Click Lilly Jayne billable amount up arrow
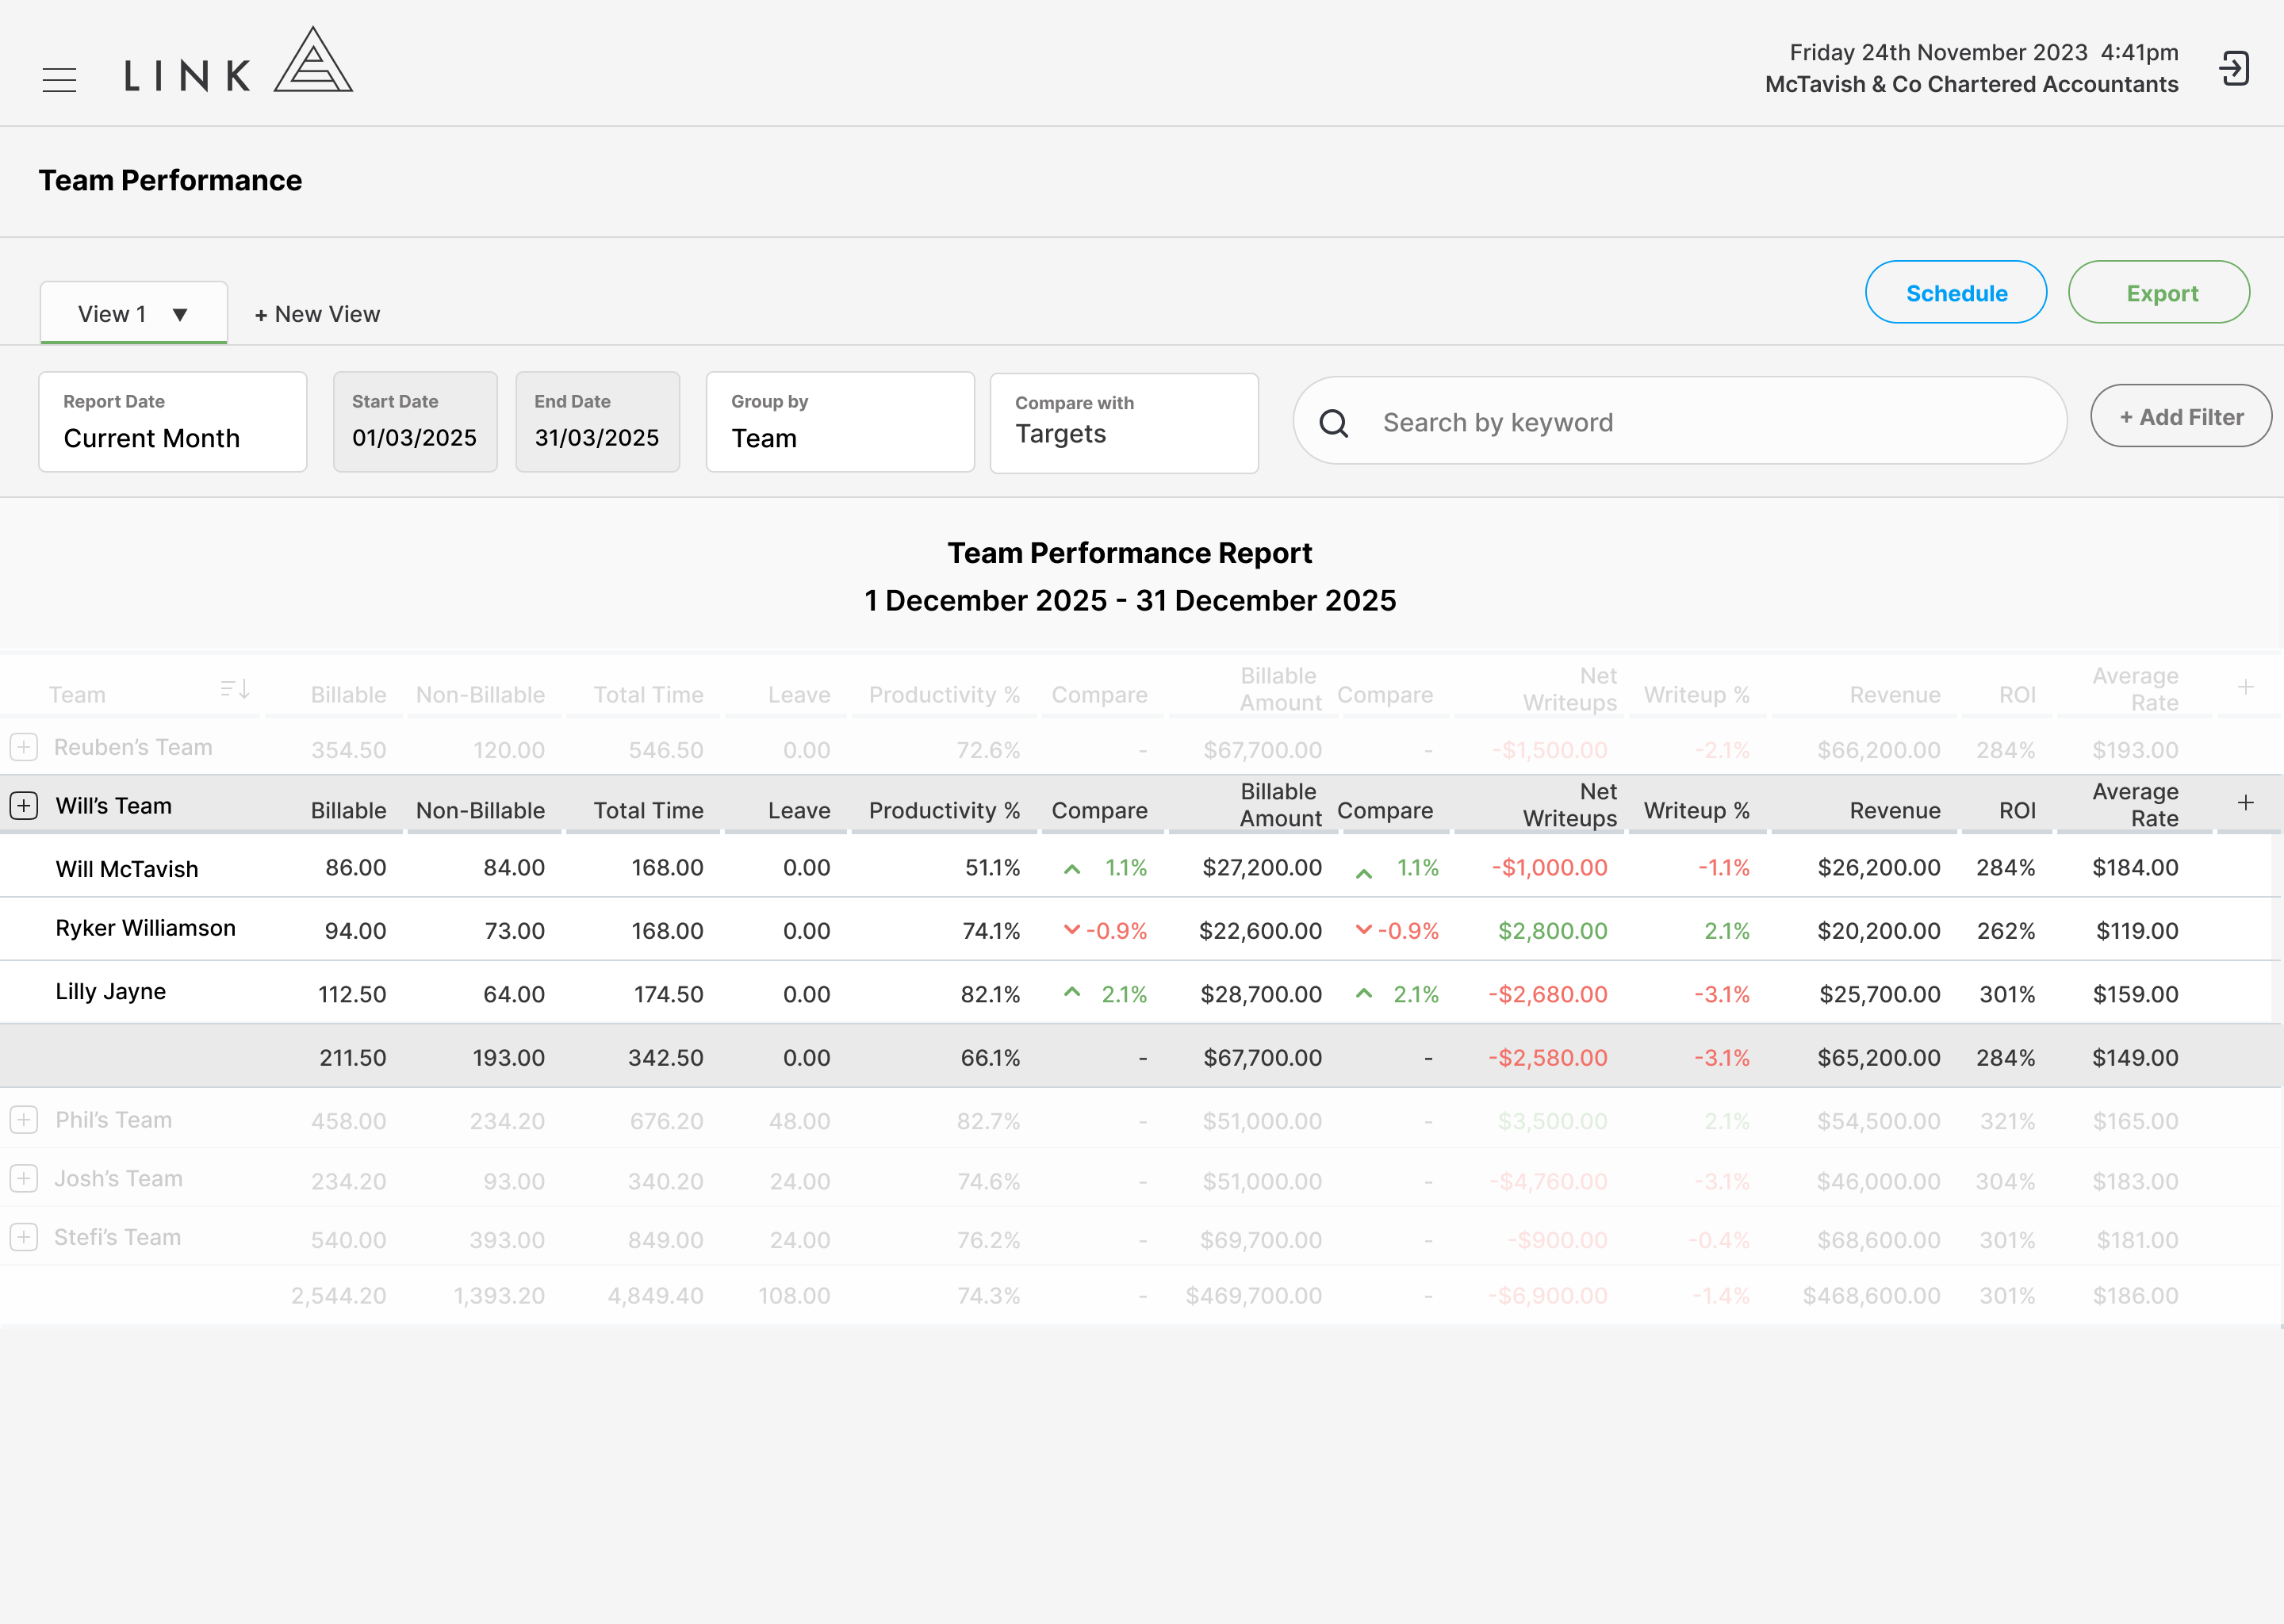The width and height of the screenshot is (2284, 1624). pos(1364,993)
